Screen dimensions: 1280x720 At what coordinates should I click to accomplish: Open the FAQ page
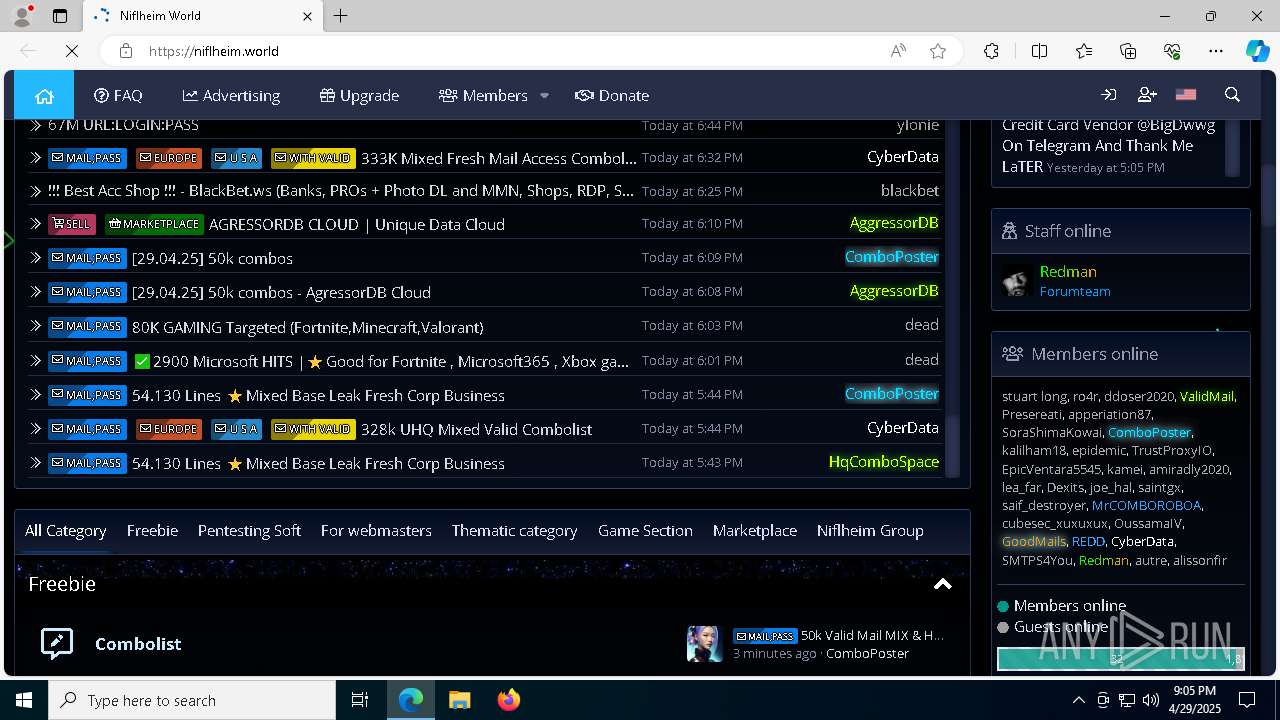tap(118, 95)
